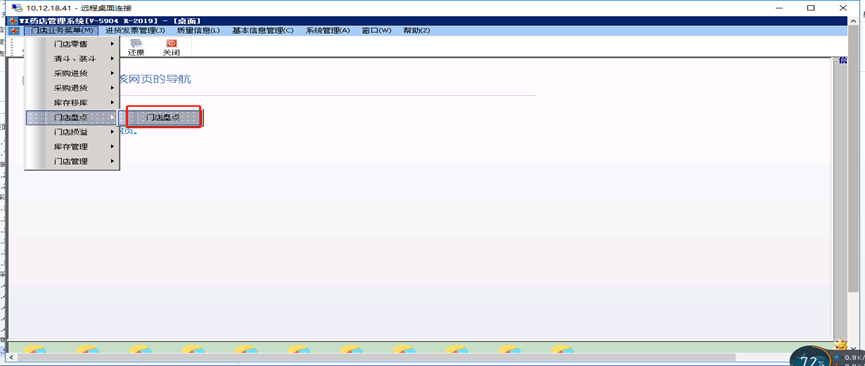Open the 系统管理(A) menu
This screenshot has width=865, height=366.
(x=328, y=30)
